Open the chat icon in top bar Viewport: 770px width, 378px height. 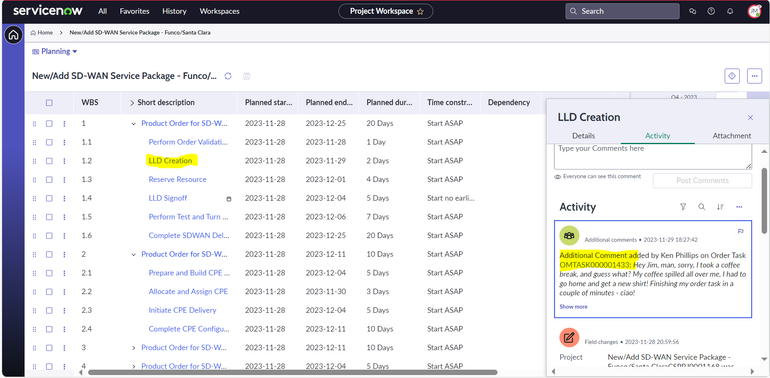pos(693,11)
